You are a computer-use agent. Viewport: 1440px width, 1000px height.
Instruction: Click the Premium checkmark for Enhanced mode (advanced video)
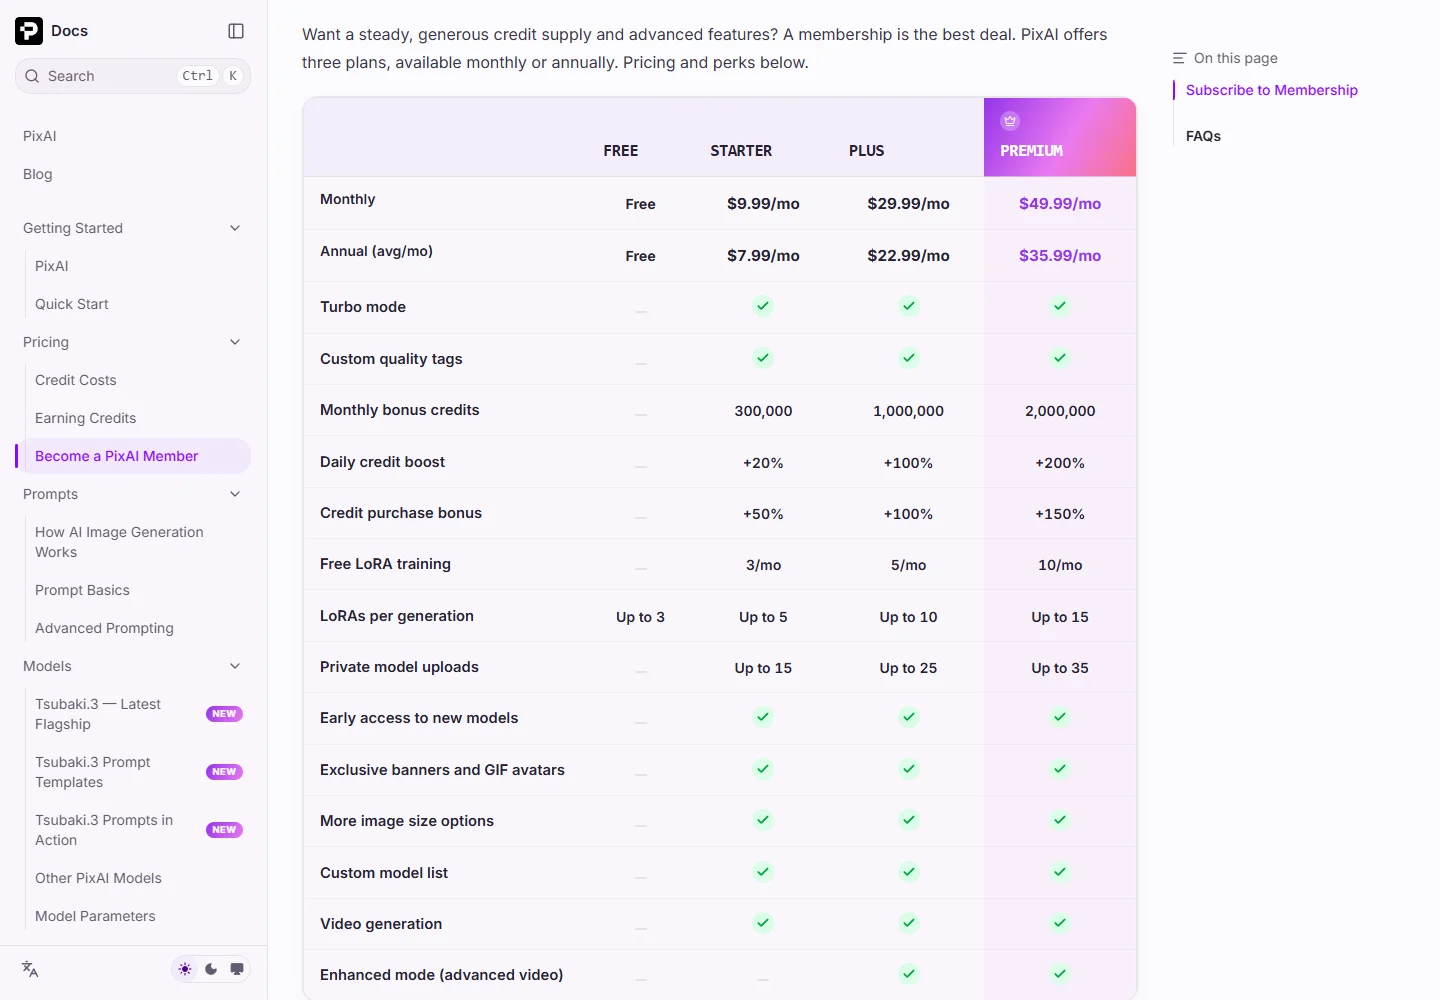click(1060, 974)
